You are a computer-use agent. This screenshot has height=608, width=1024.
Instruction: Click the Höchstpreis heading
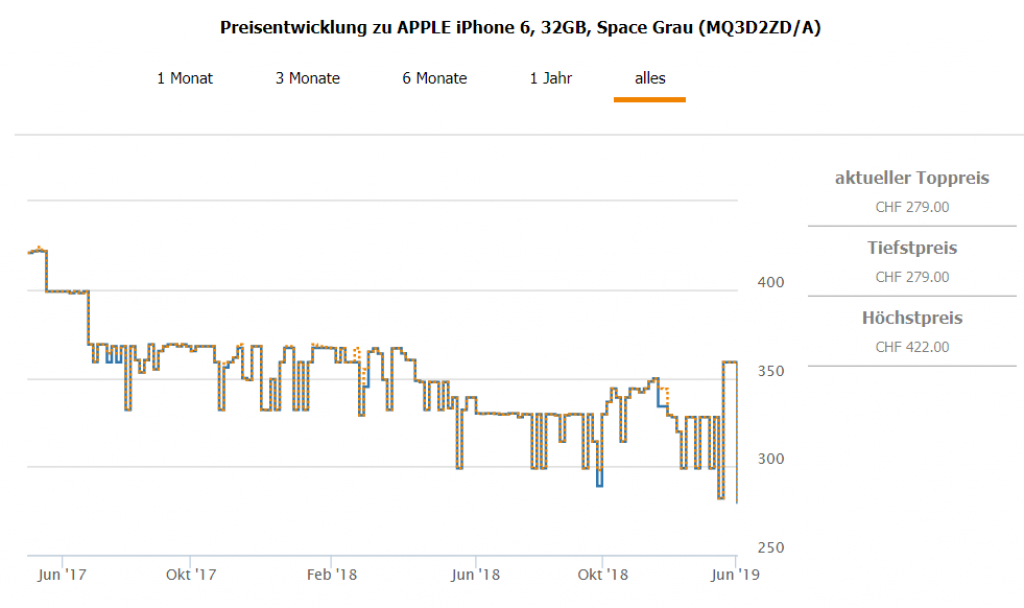912,318
